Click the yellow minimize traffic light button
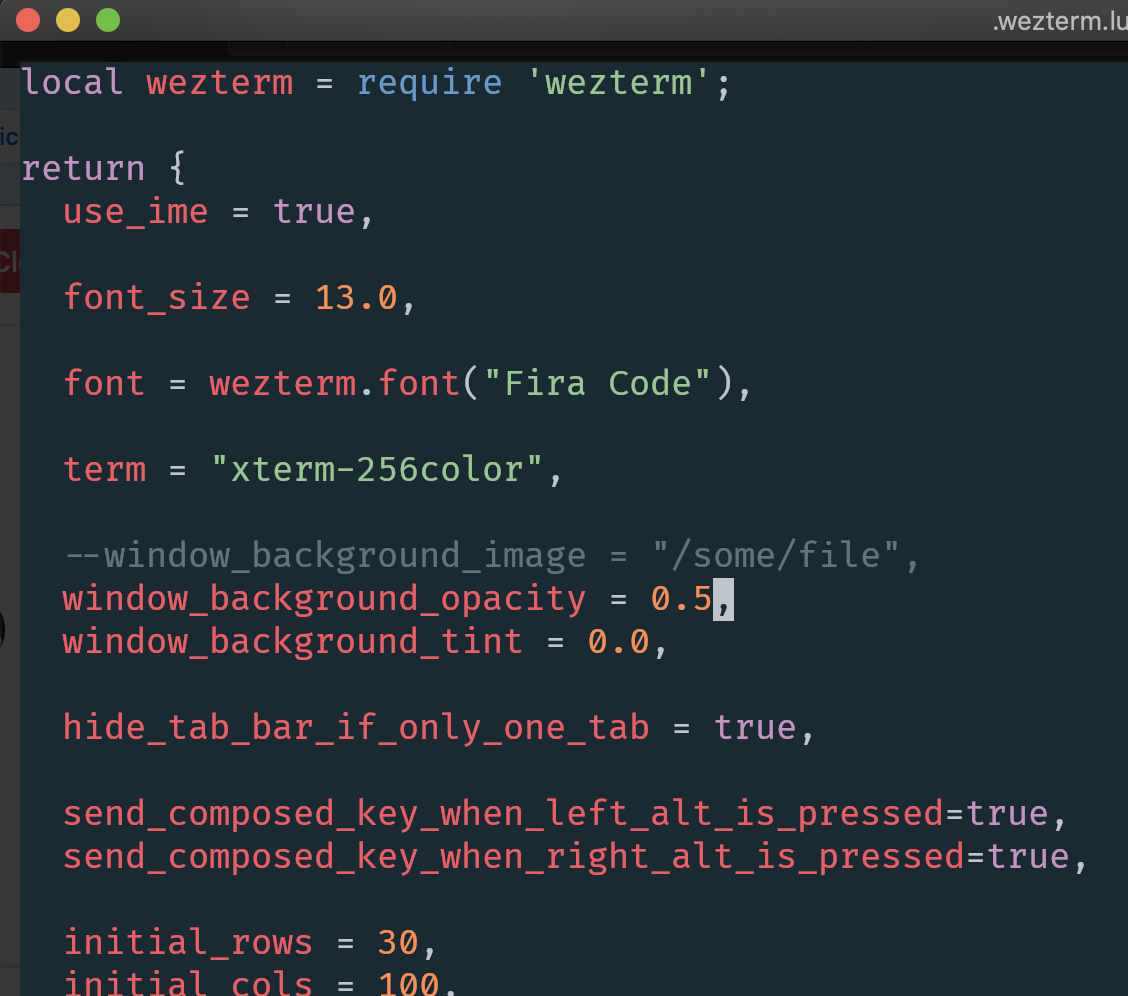 coord(68,19)
